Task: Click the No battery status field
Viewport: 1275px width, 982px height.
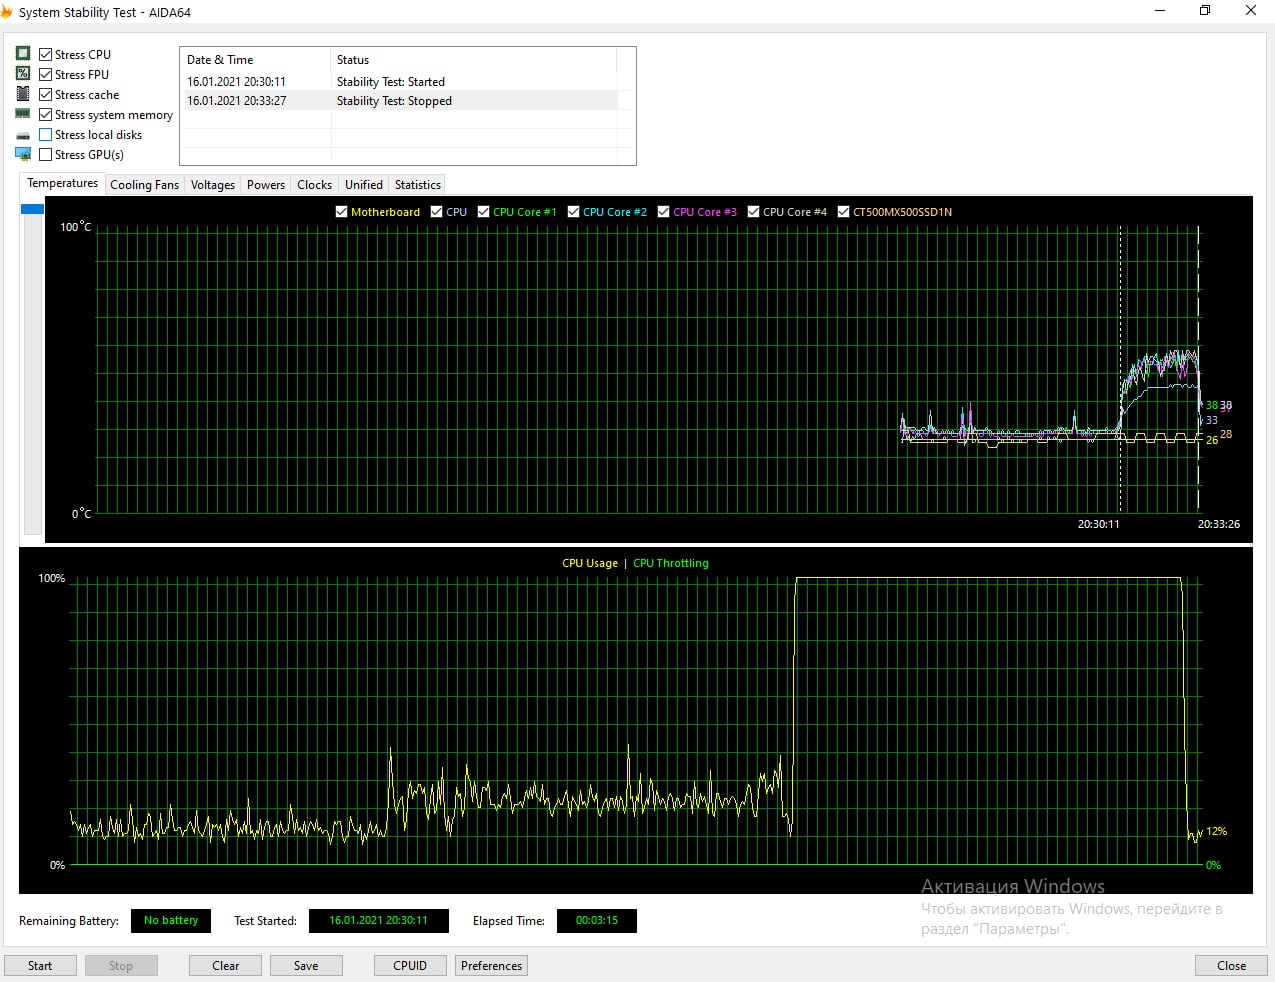Action: pos(171,920)
